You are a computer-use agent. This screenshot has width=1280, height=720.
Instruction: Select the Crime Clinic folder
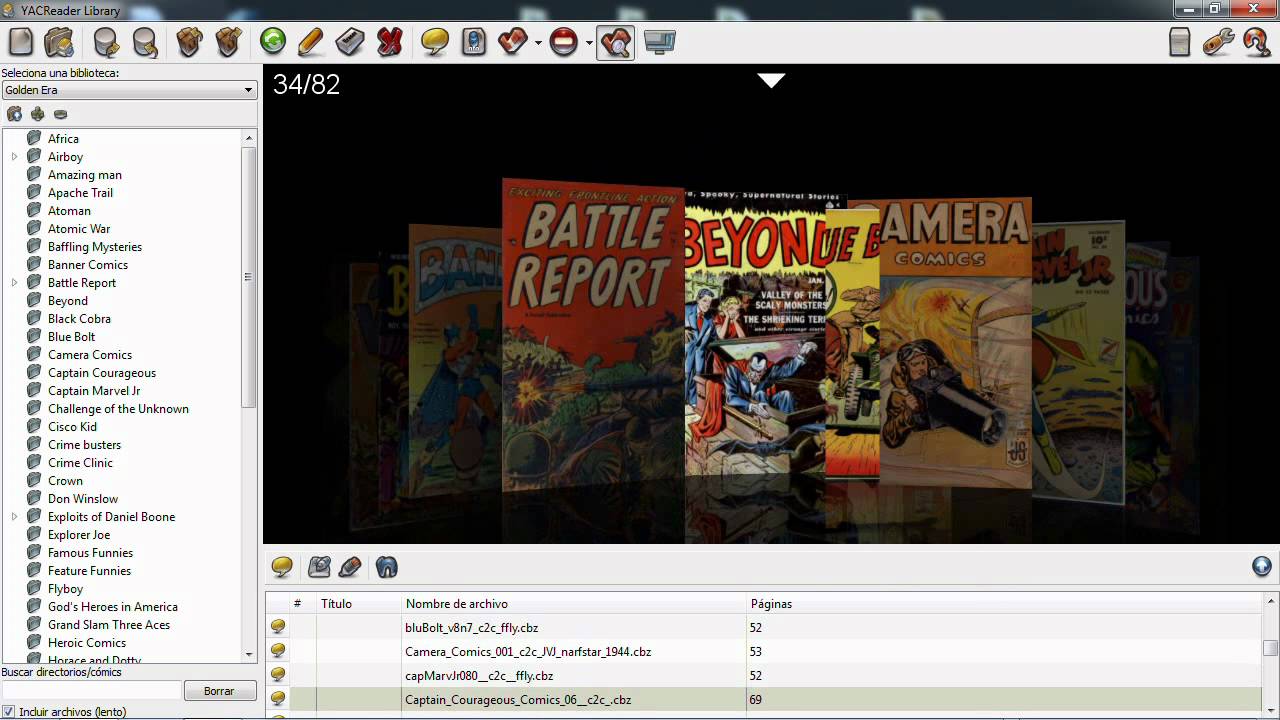point(80,463)
